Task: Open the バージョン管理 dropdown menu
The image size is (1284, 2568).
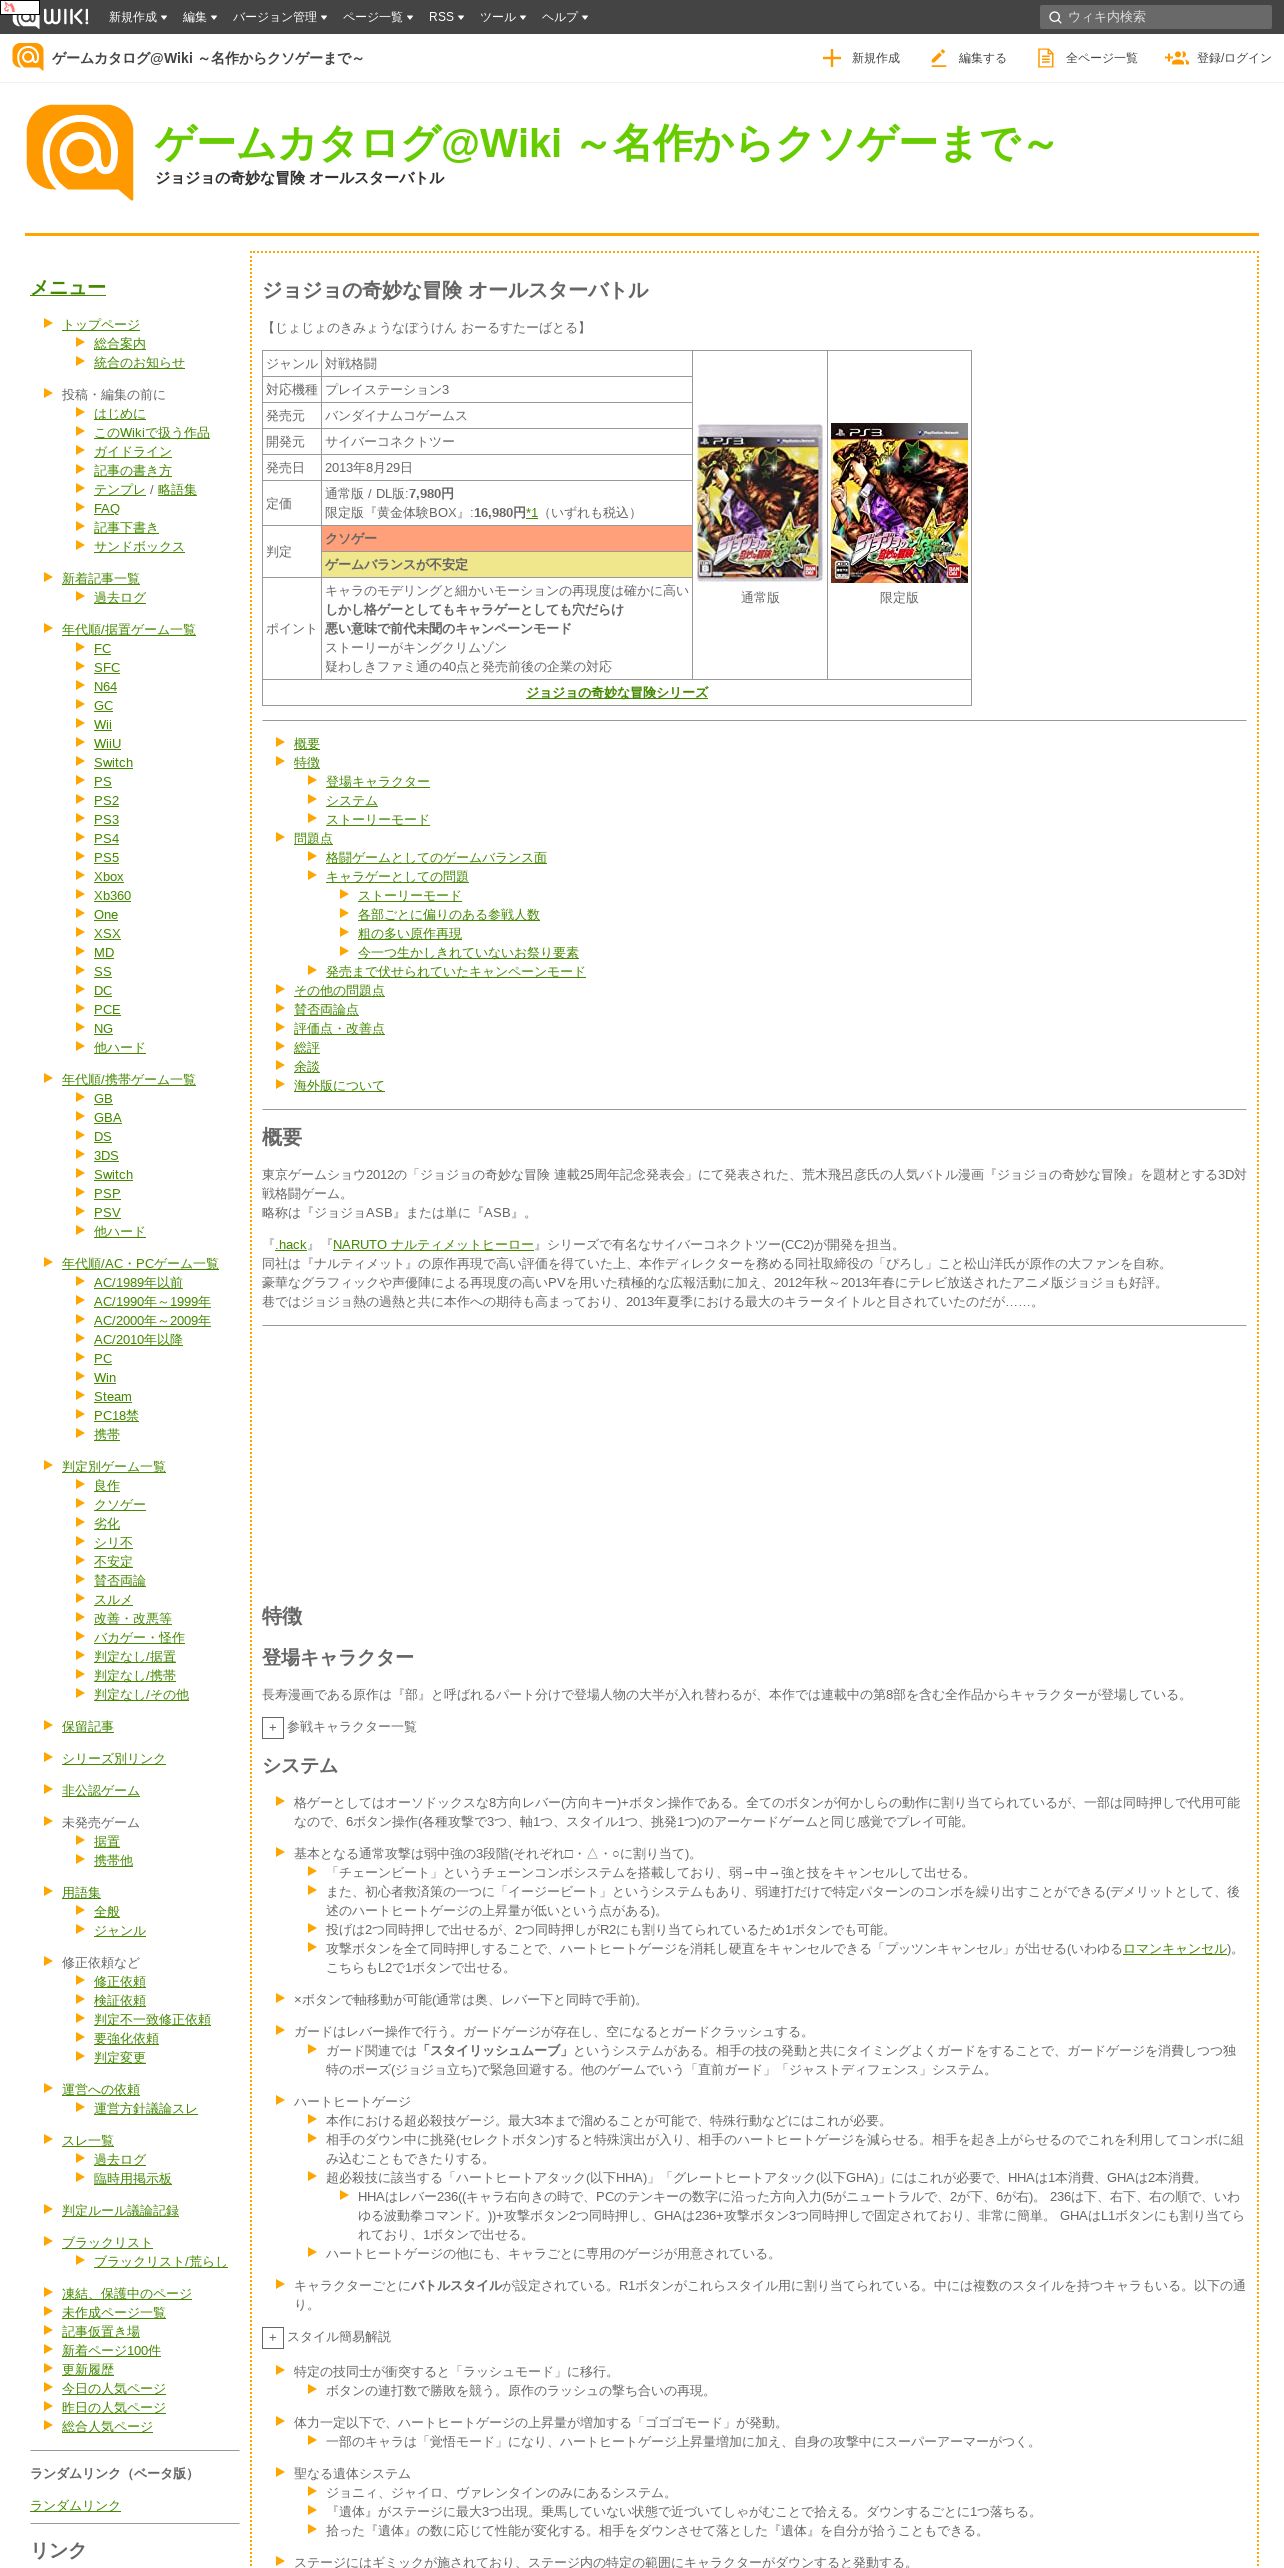Action: [280, 17]
